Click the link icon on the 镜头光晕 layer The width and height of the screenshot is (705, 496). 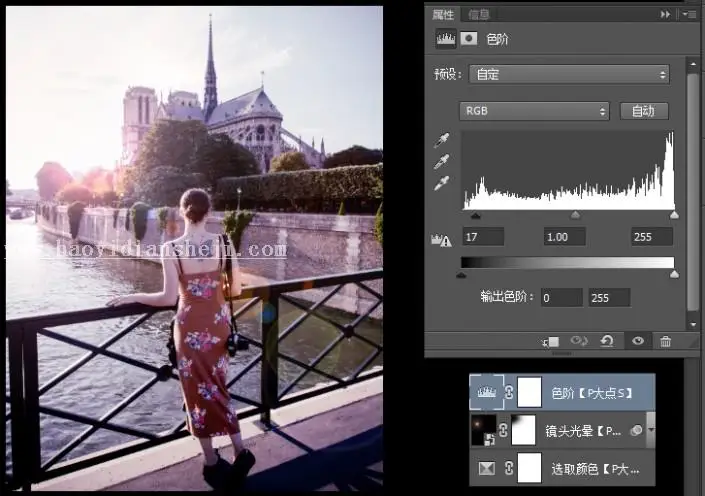pos(504,430)
